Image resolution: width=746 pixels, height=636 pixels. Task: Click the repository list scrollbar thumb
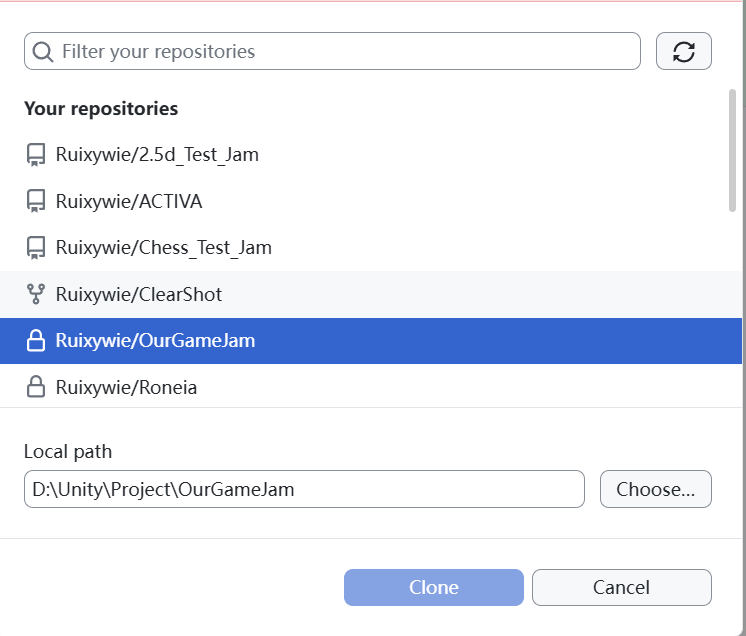point(733,150)
